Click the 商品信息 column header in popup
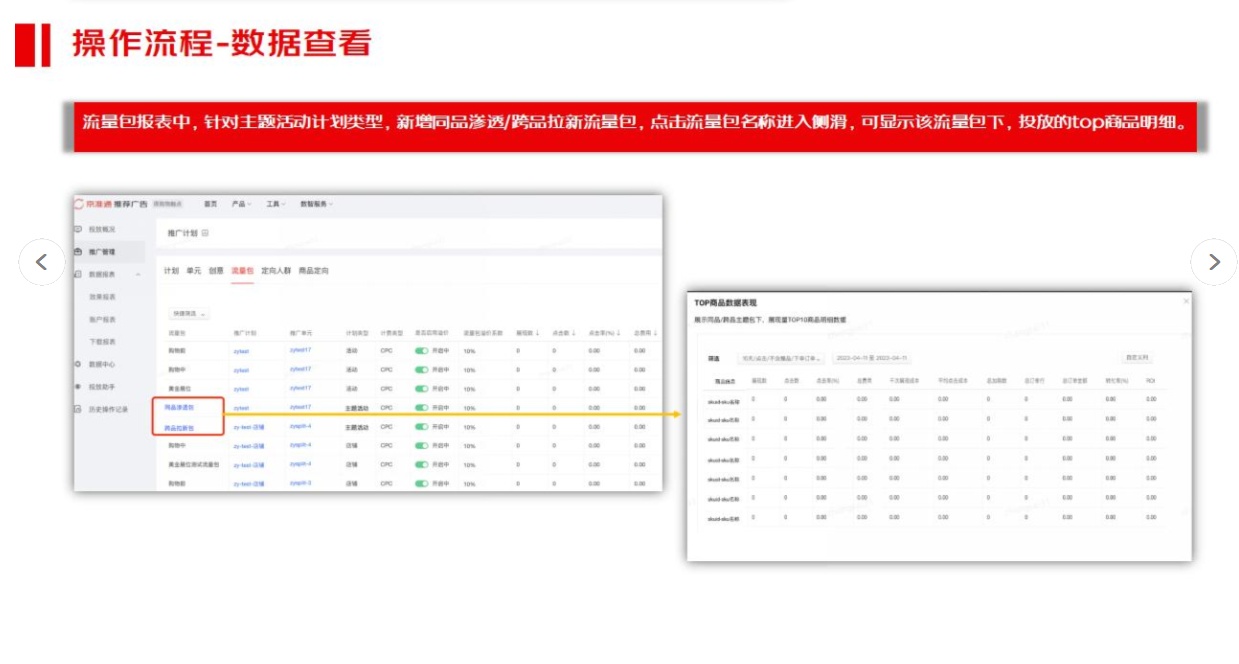 point(725,382)
